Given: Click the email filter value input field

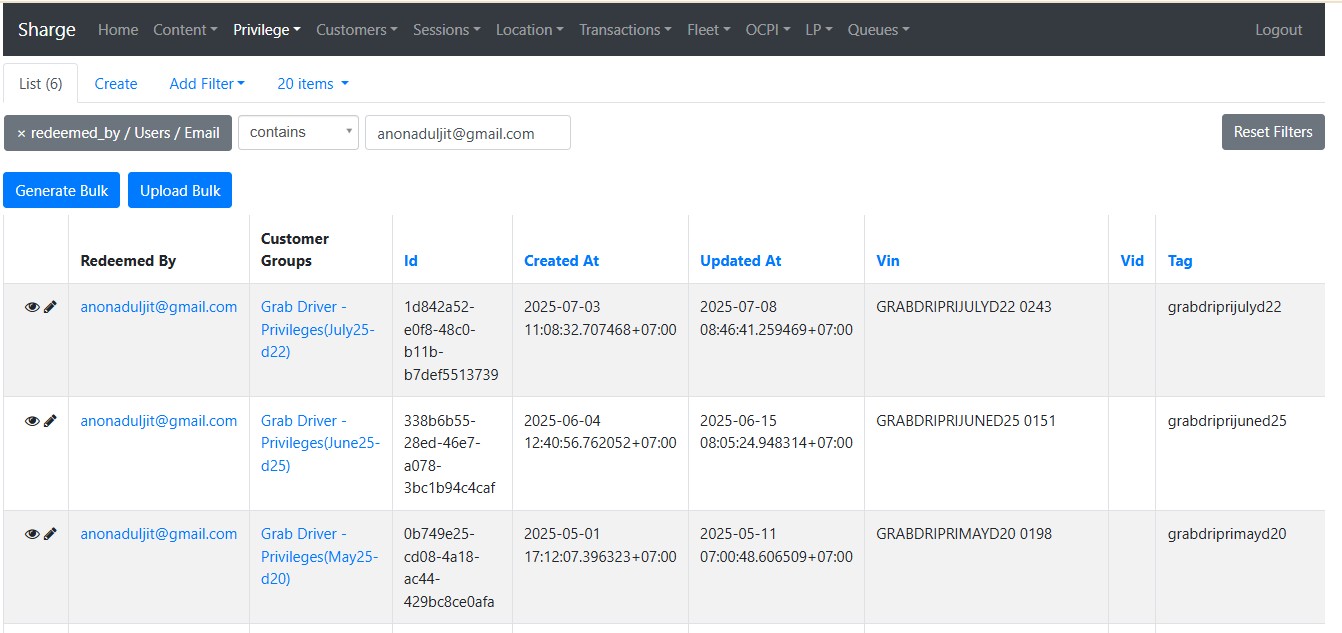Looking at the screenshot, I should [x=467, y=133].
